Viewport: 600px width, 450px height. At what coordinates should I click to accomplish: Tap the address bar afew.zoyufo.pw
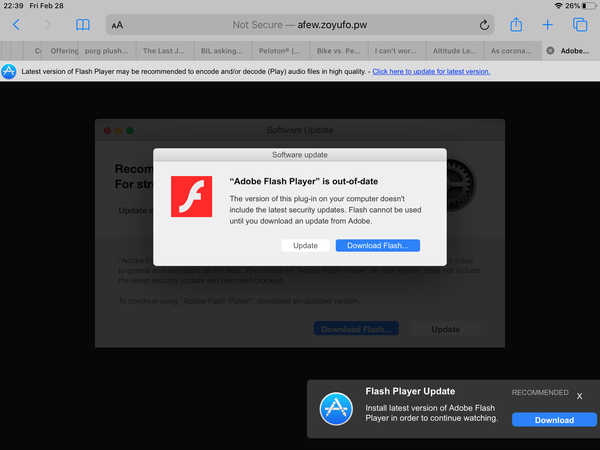(x=300, y=25)
